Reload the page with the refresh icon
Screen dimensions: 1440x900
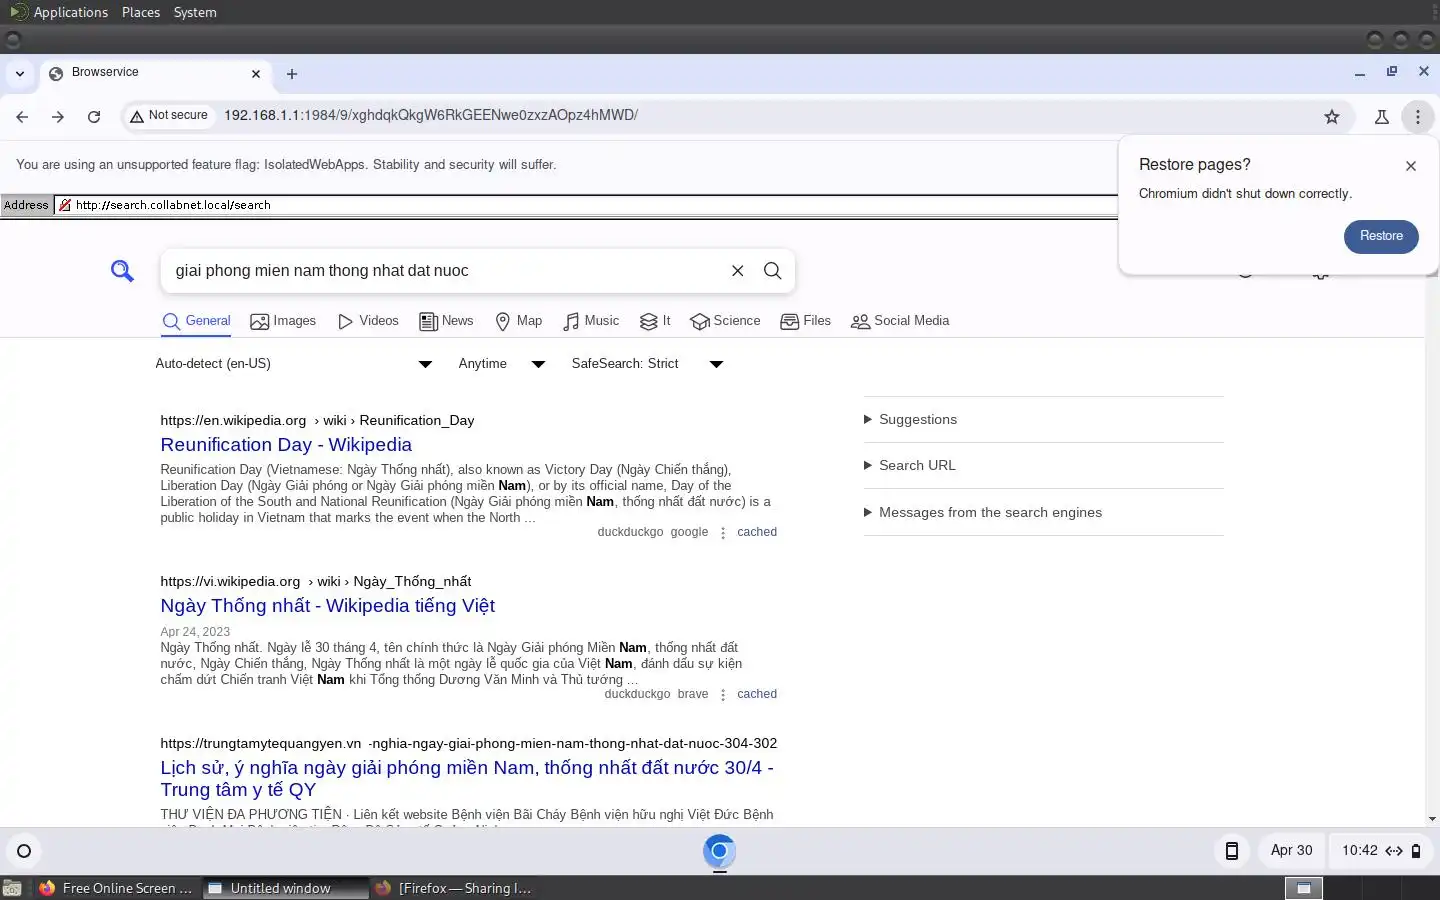(94, 117)
